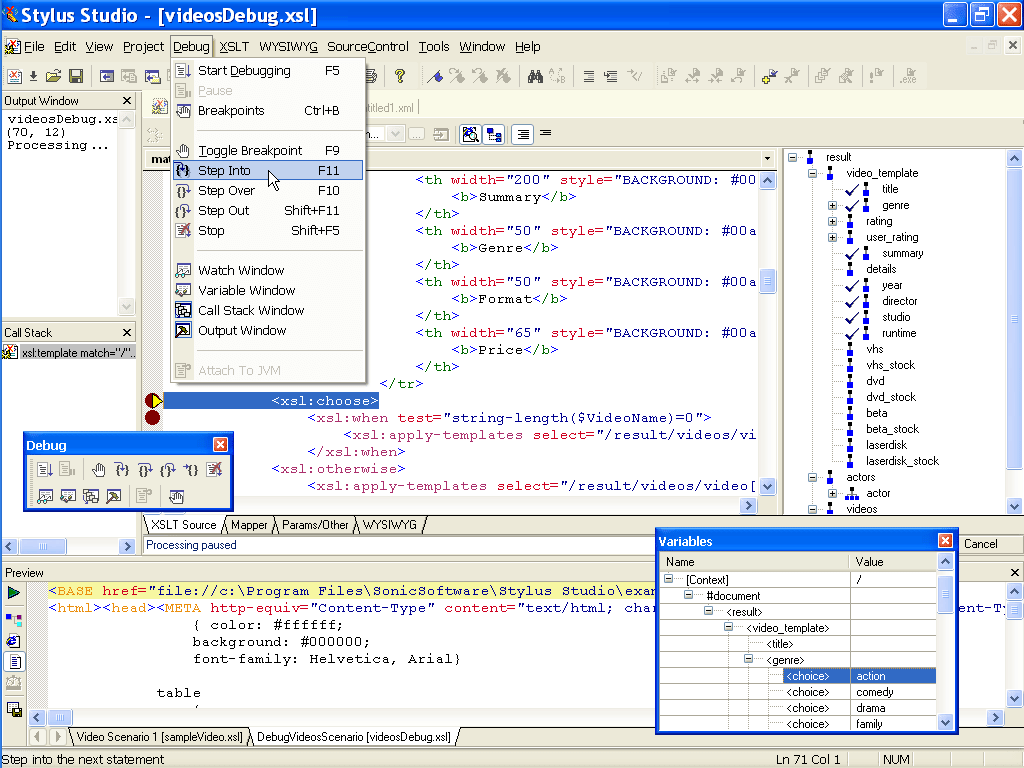Collapse the video_template tree node

[813, 172]
